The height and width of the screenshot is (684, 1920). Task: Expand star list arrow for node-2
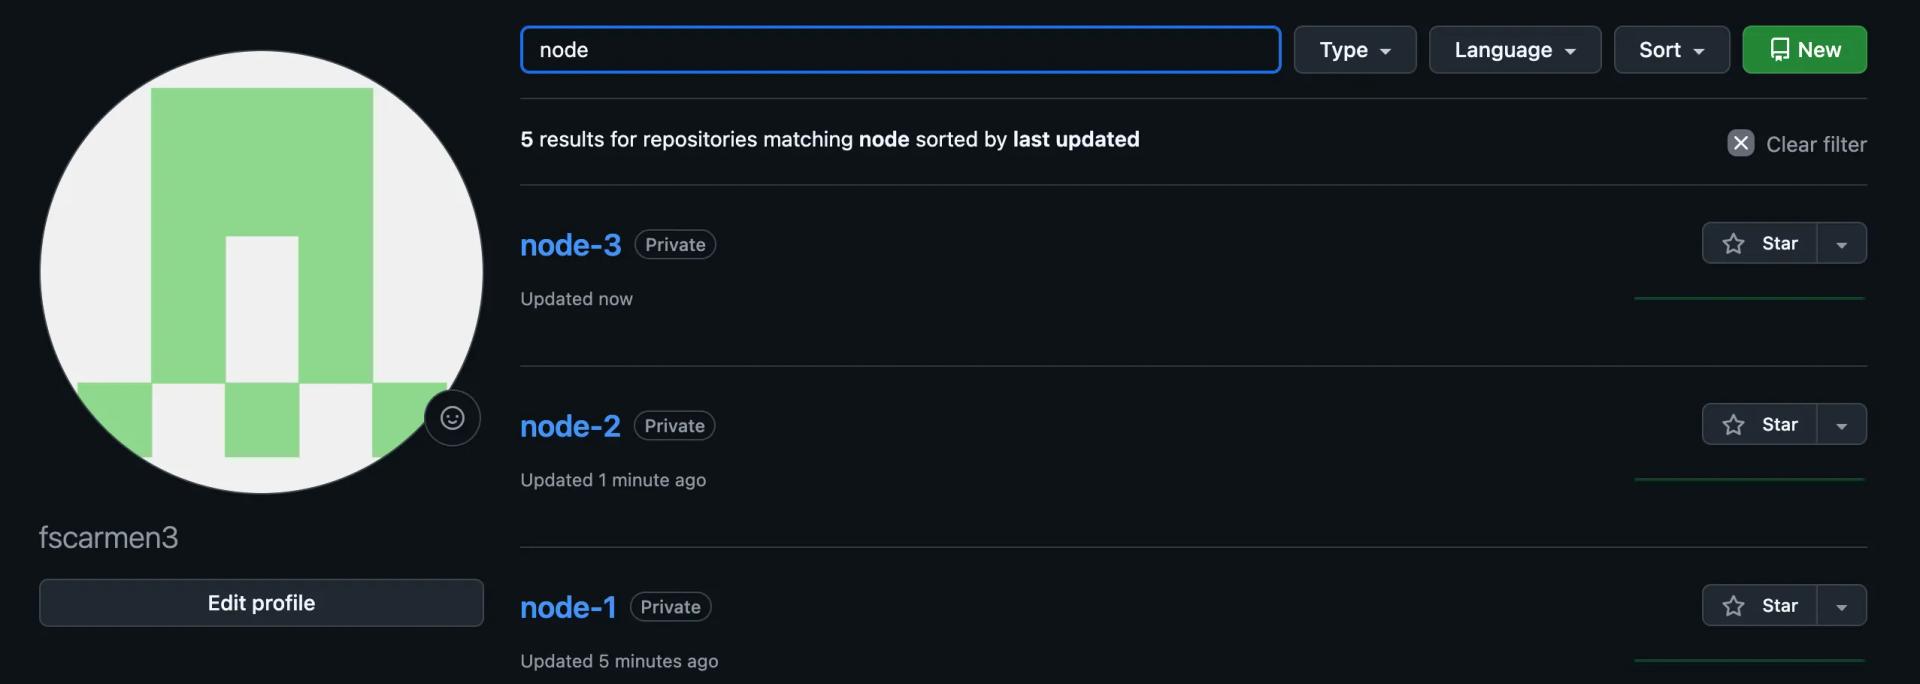1841,425
